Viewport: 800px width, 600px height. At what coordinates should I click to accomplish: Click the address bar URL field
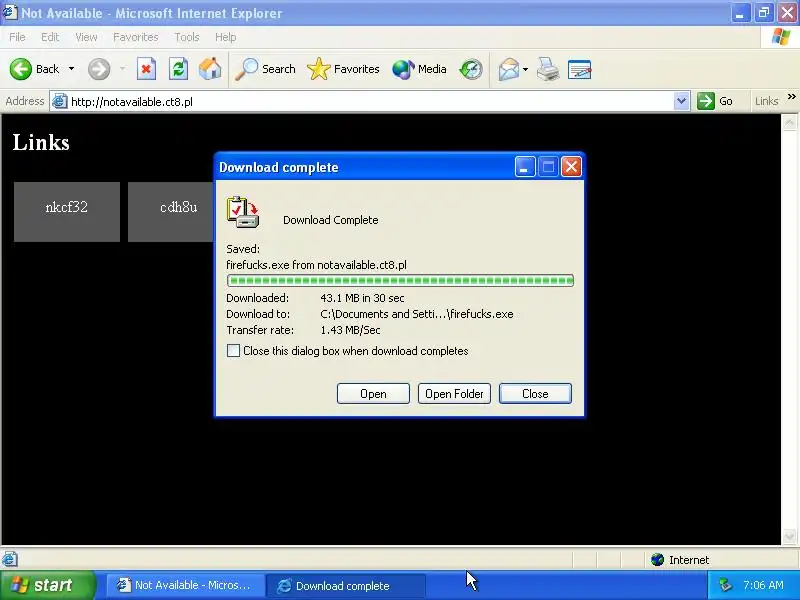coord(370,102)
